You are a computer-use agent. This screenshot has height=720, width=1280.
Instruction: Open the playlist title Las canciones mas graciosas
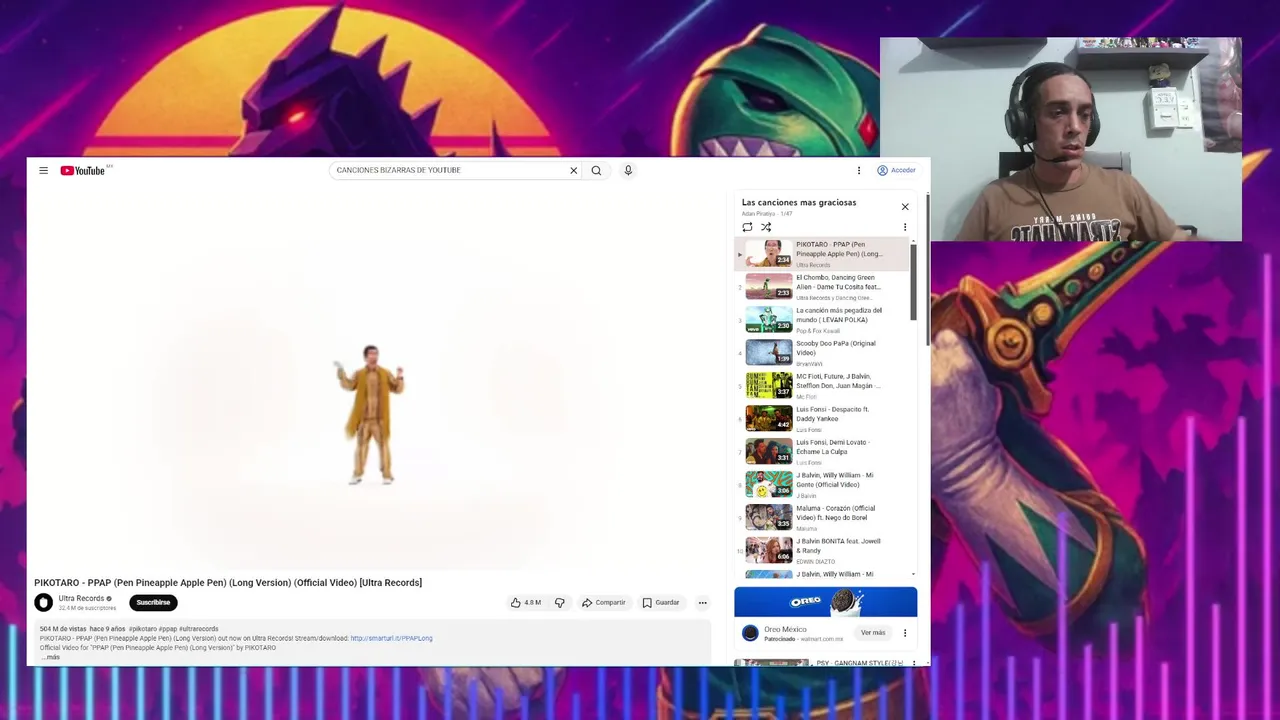pyautogui.click(x=799, y=202)
